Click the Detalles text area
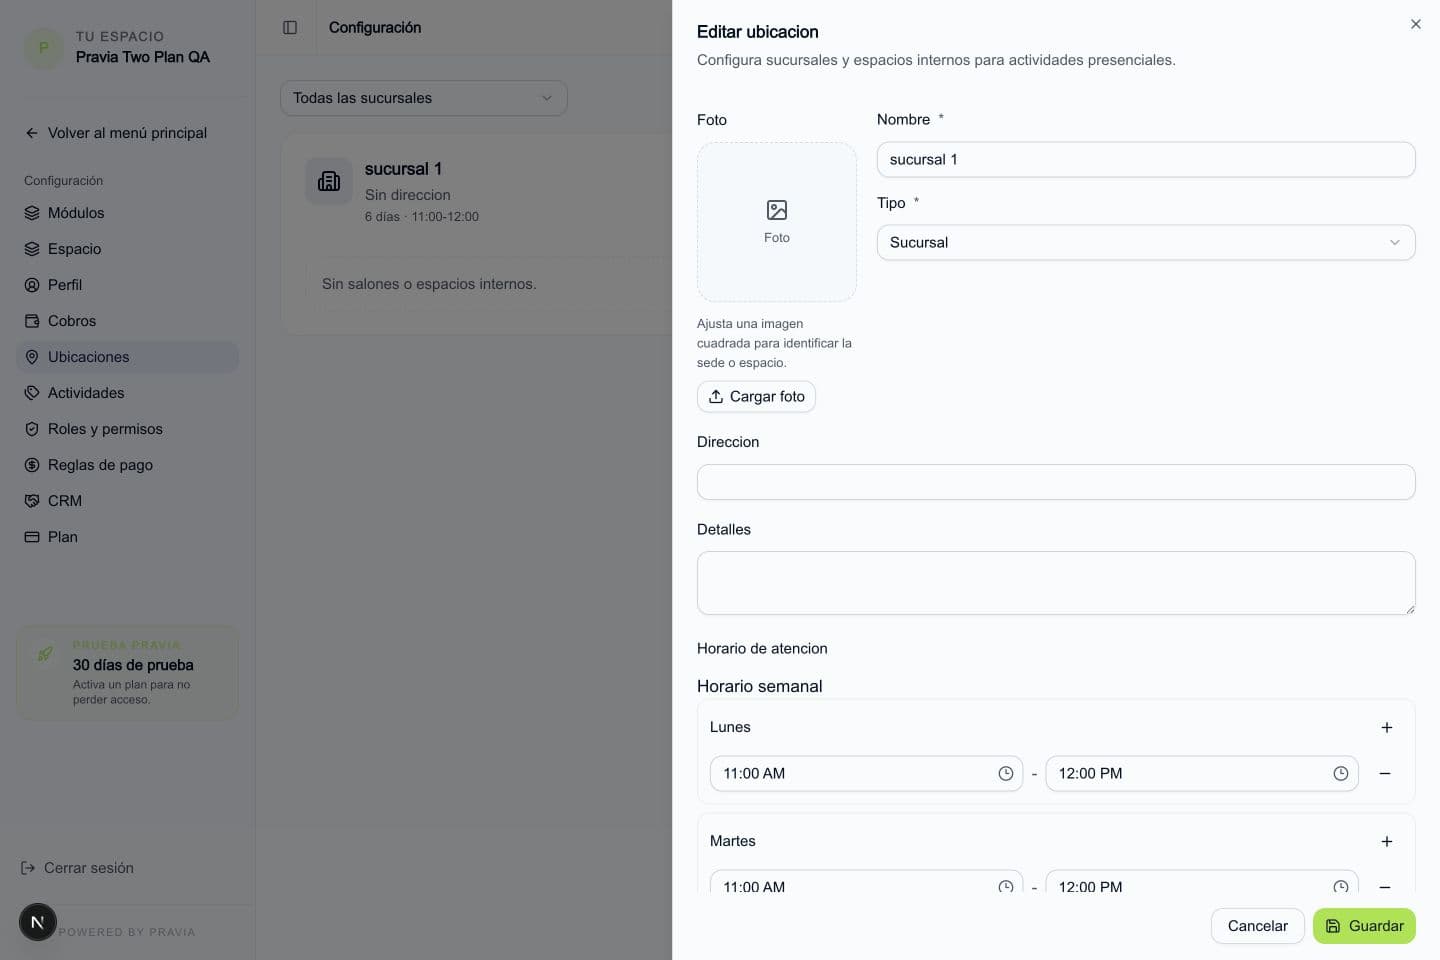 (x=1056, y=583)
